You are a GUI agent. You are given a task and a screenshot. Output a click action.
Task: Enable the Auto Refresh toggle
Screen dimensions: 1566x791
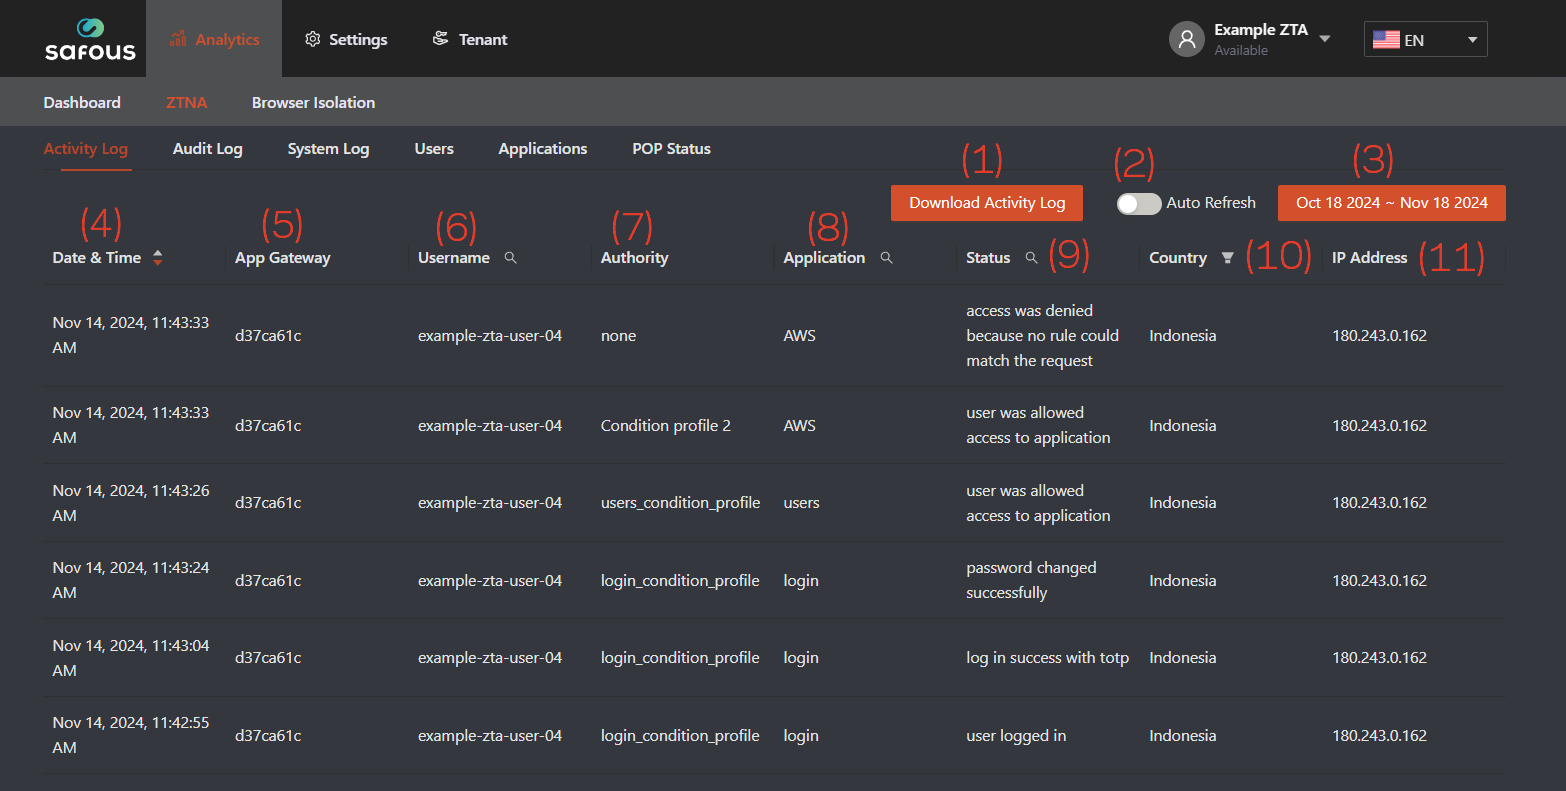tap(1138, 203)
